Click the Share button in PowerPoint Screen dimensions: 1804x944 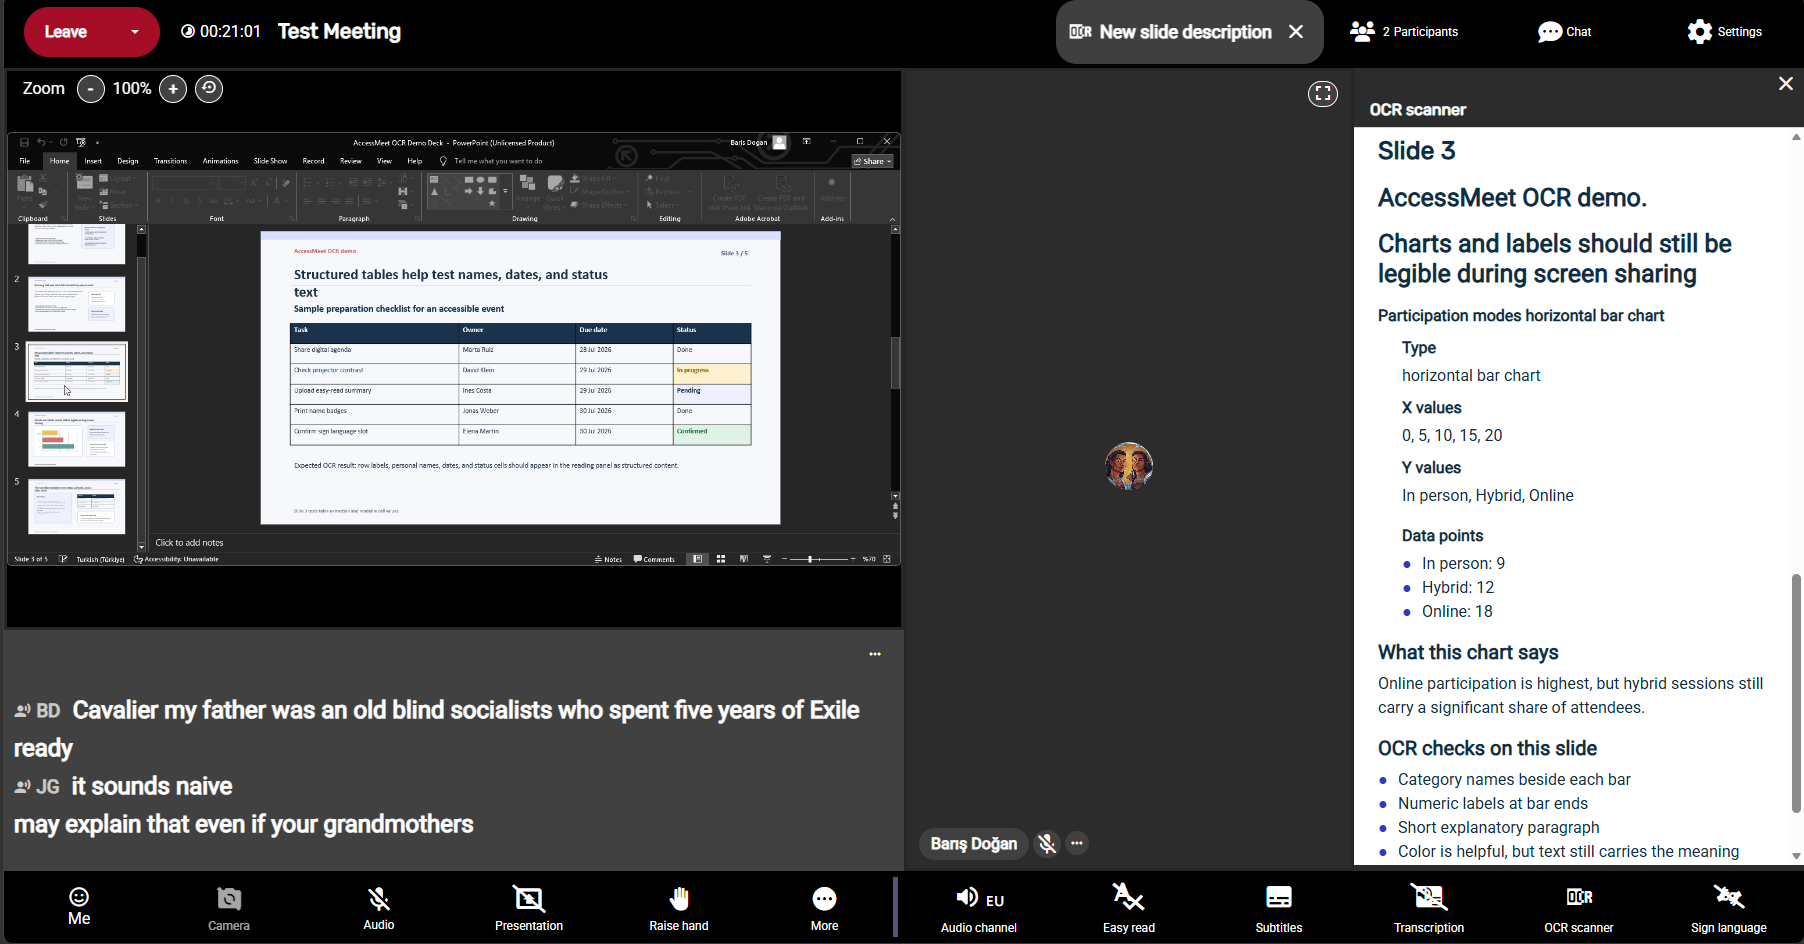coord(873,161)
